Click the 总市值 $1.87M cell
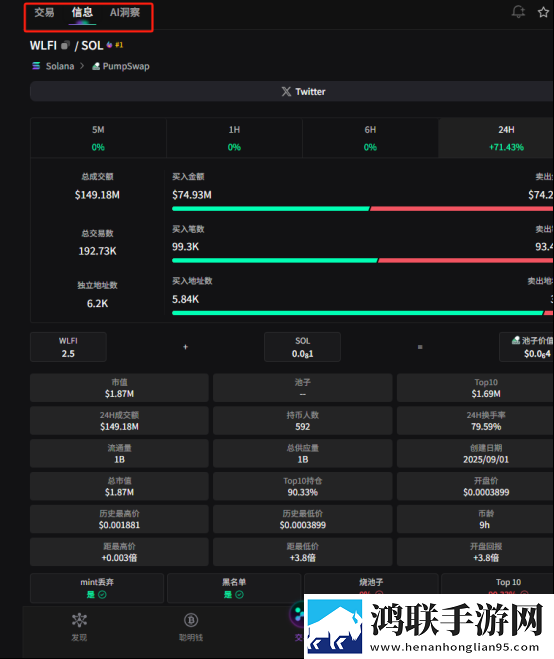The height and width of the screenshot is (659, 554). [x=119, y=486]
